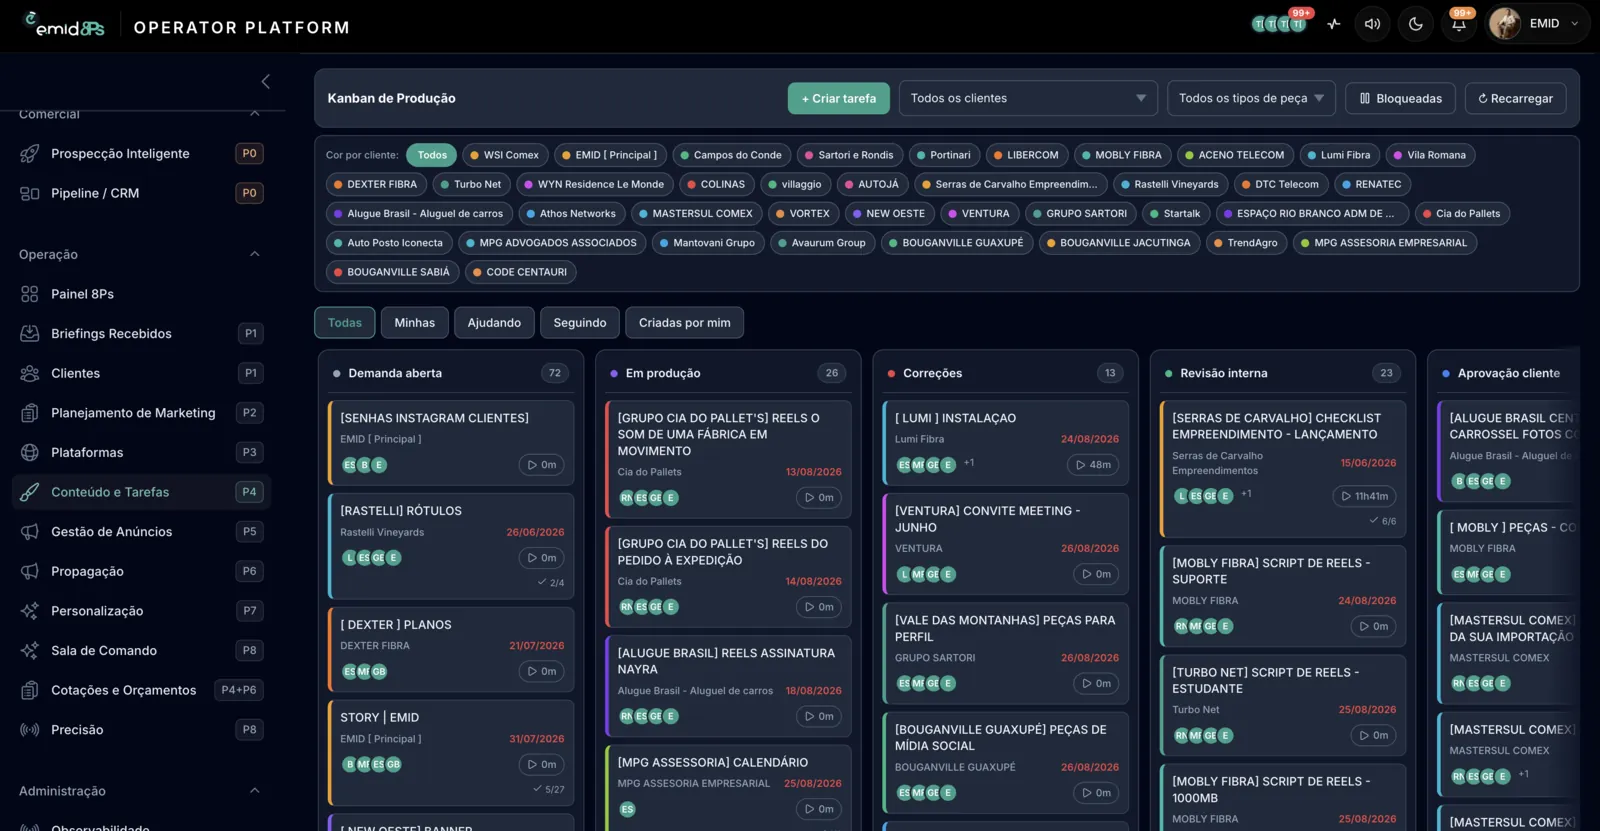Open Sala de Comando icon
The width and height of the screenshot is (1600, 831).
[x=30, y=650]
